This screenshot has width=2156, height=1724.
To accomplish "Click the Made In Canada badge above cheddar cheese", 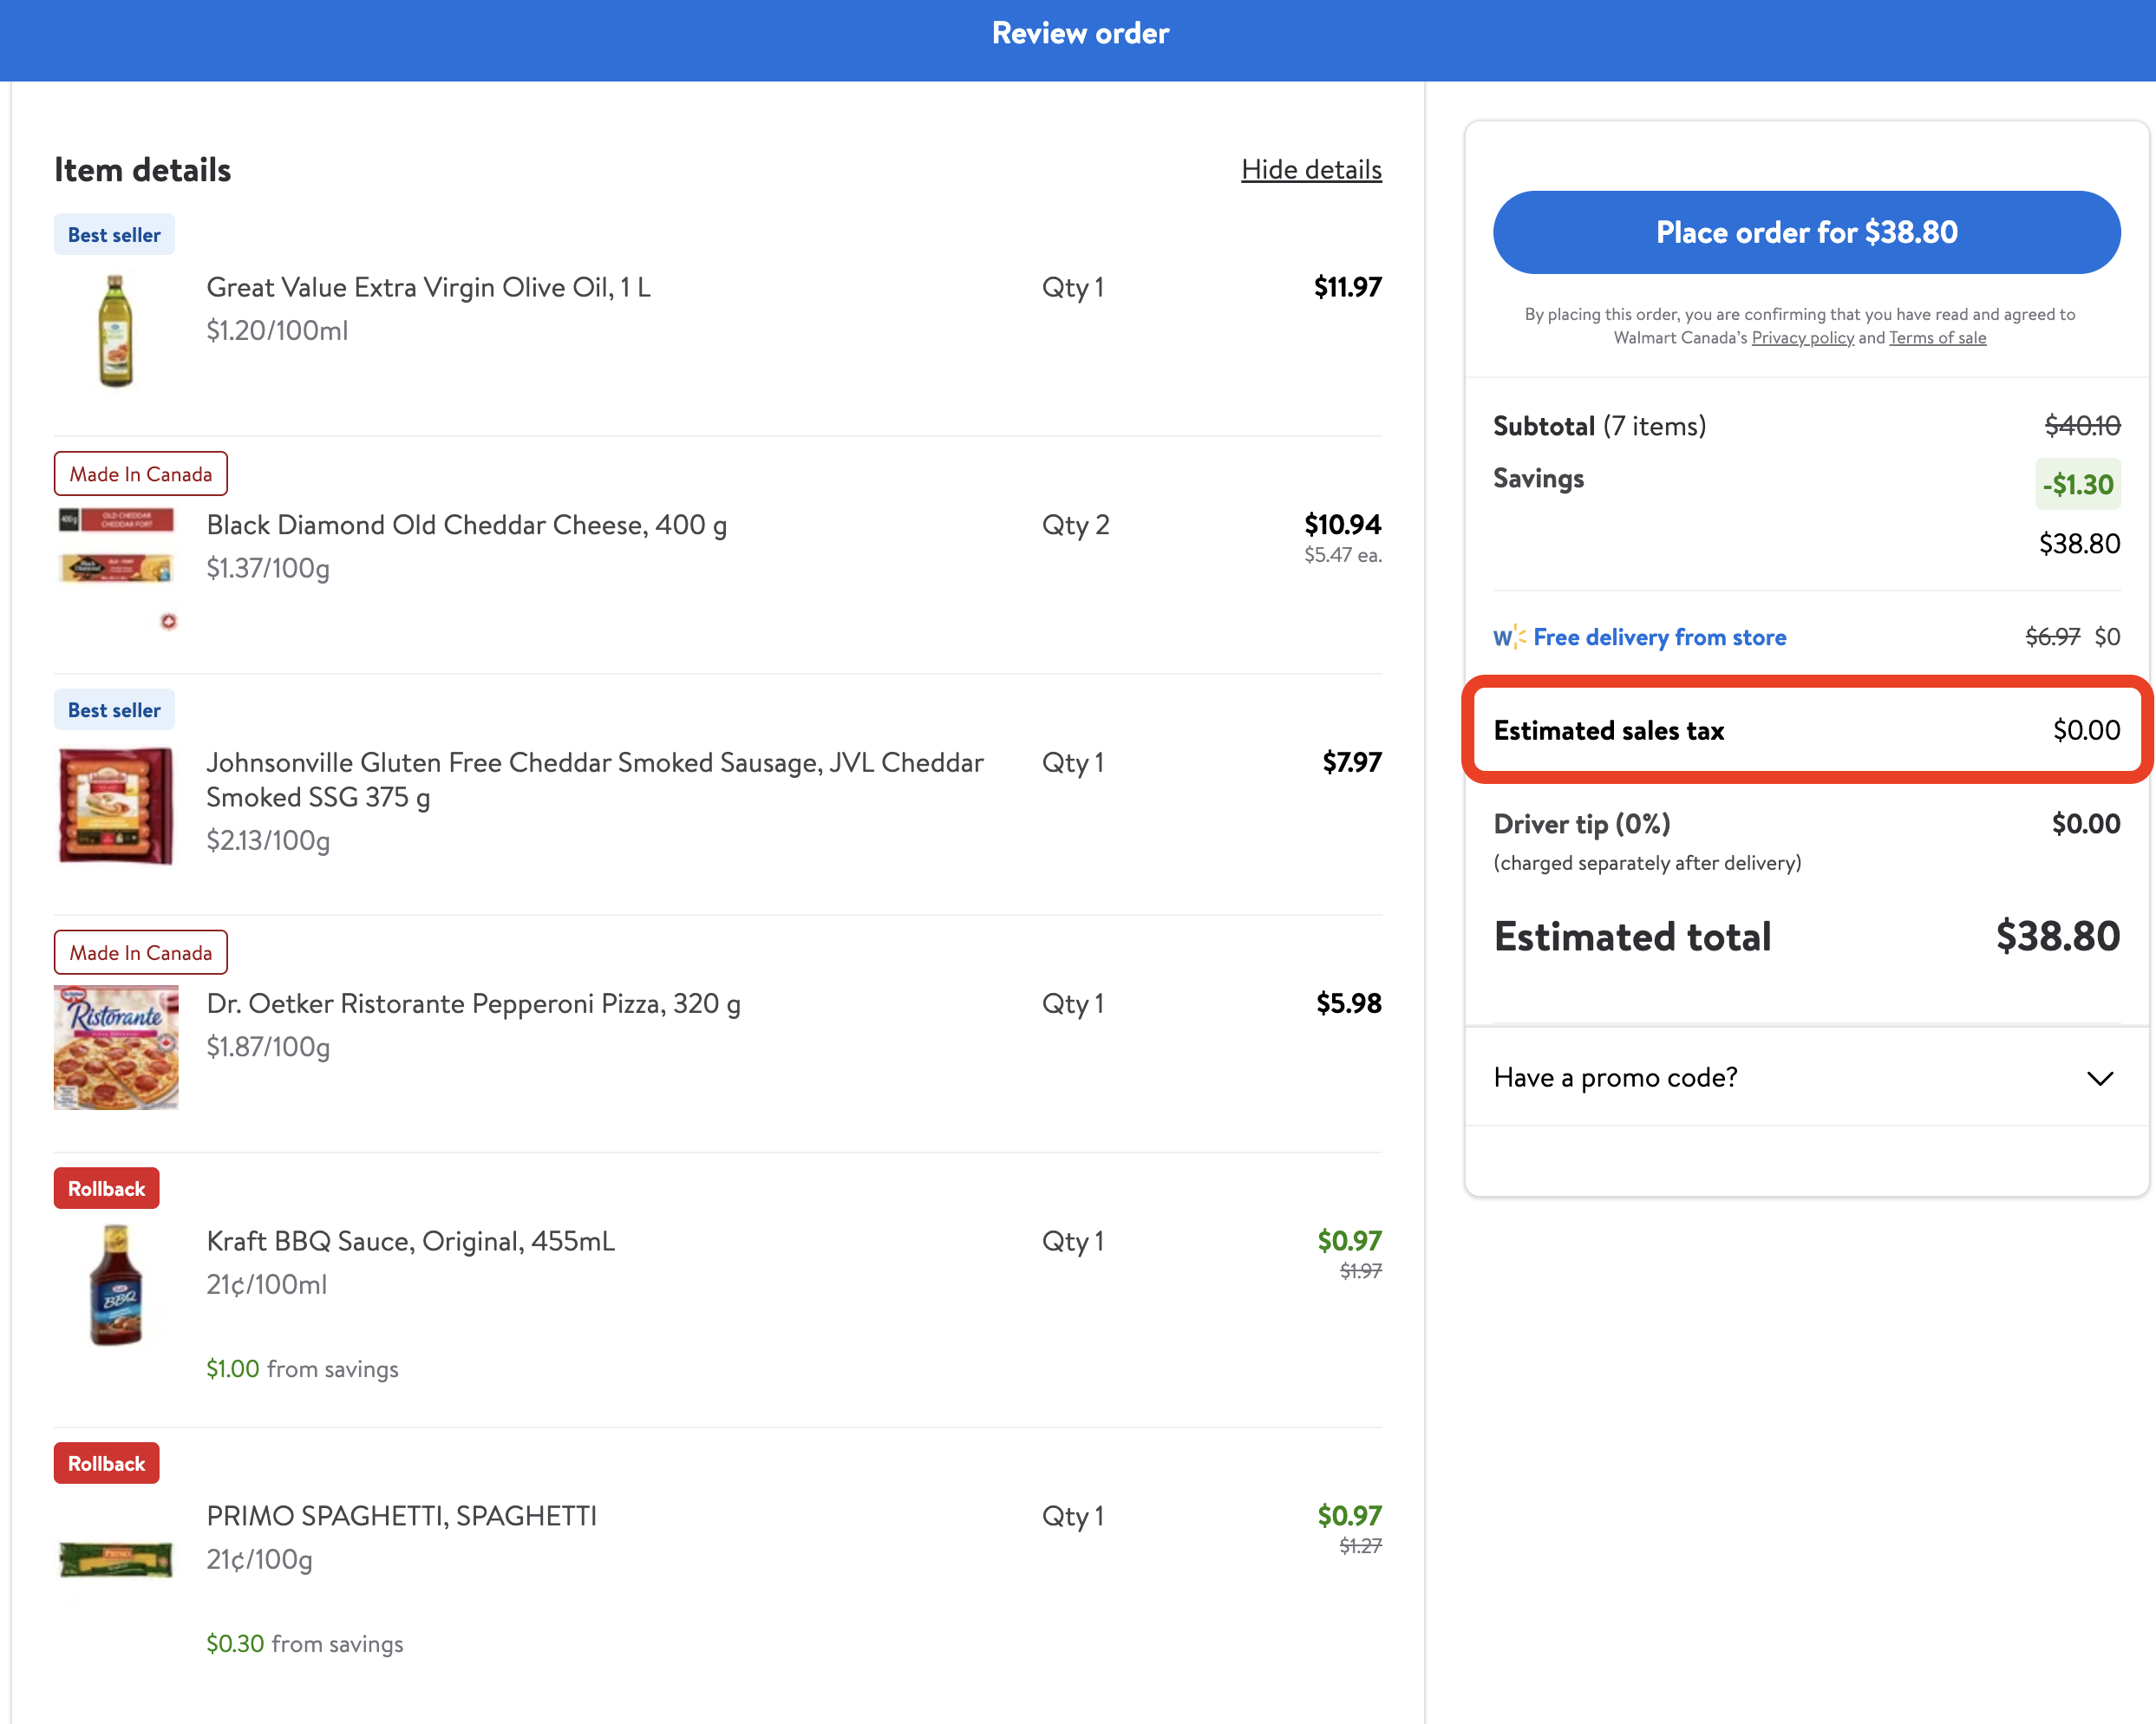I will 141,474.
